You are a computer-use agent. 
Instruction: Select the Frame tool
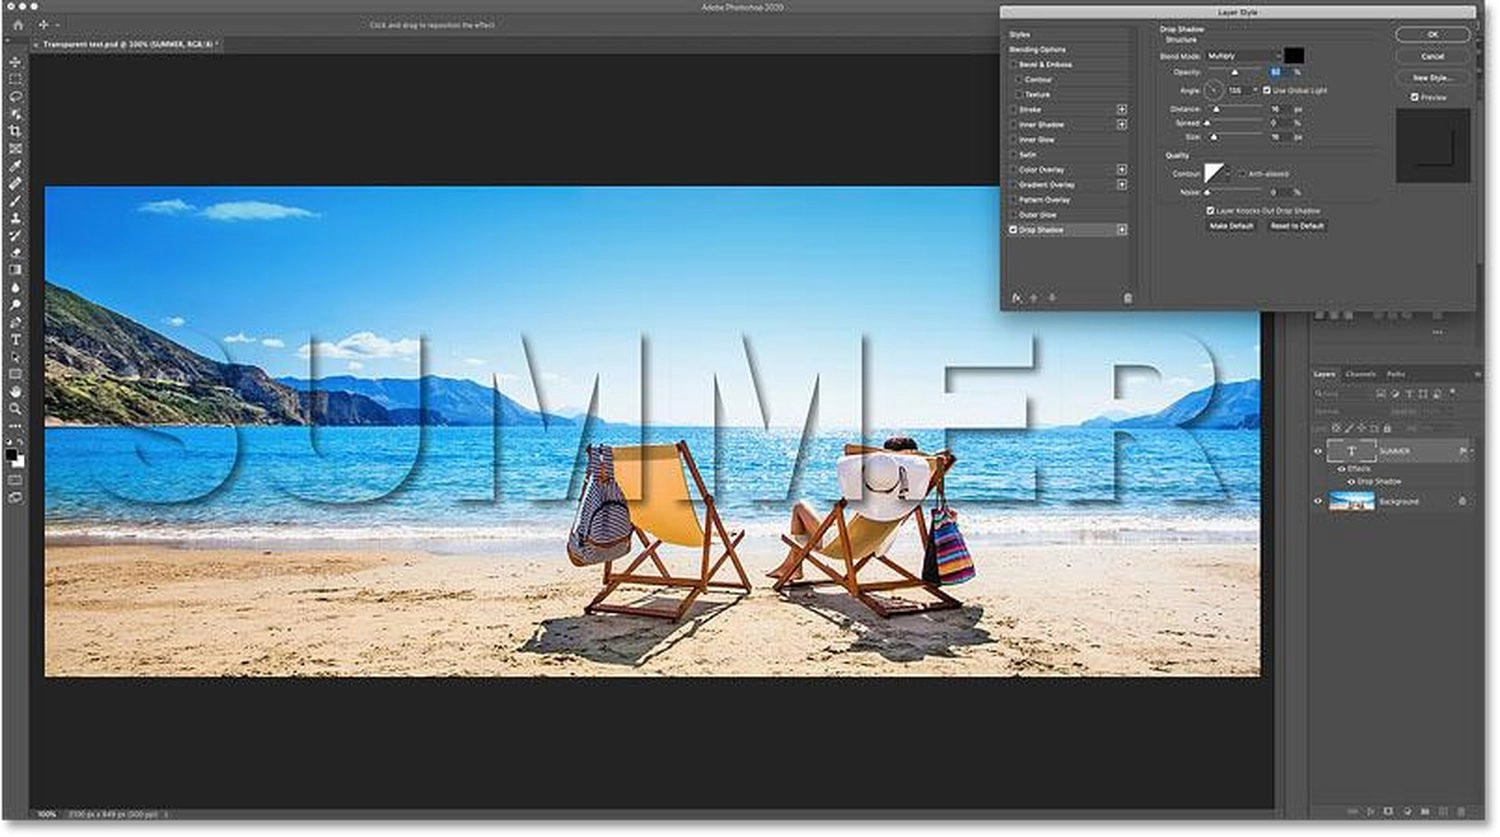(x=15, y=148)
